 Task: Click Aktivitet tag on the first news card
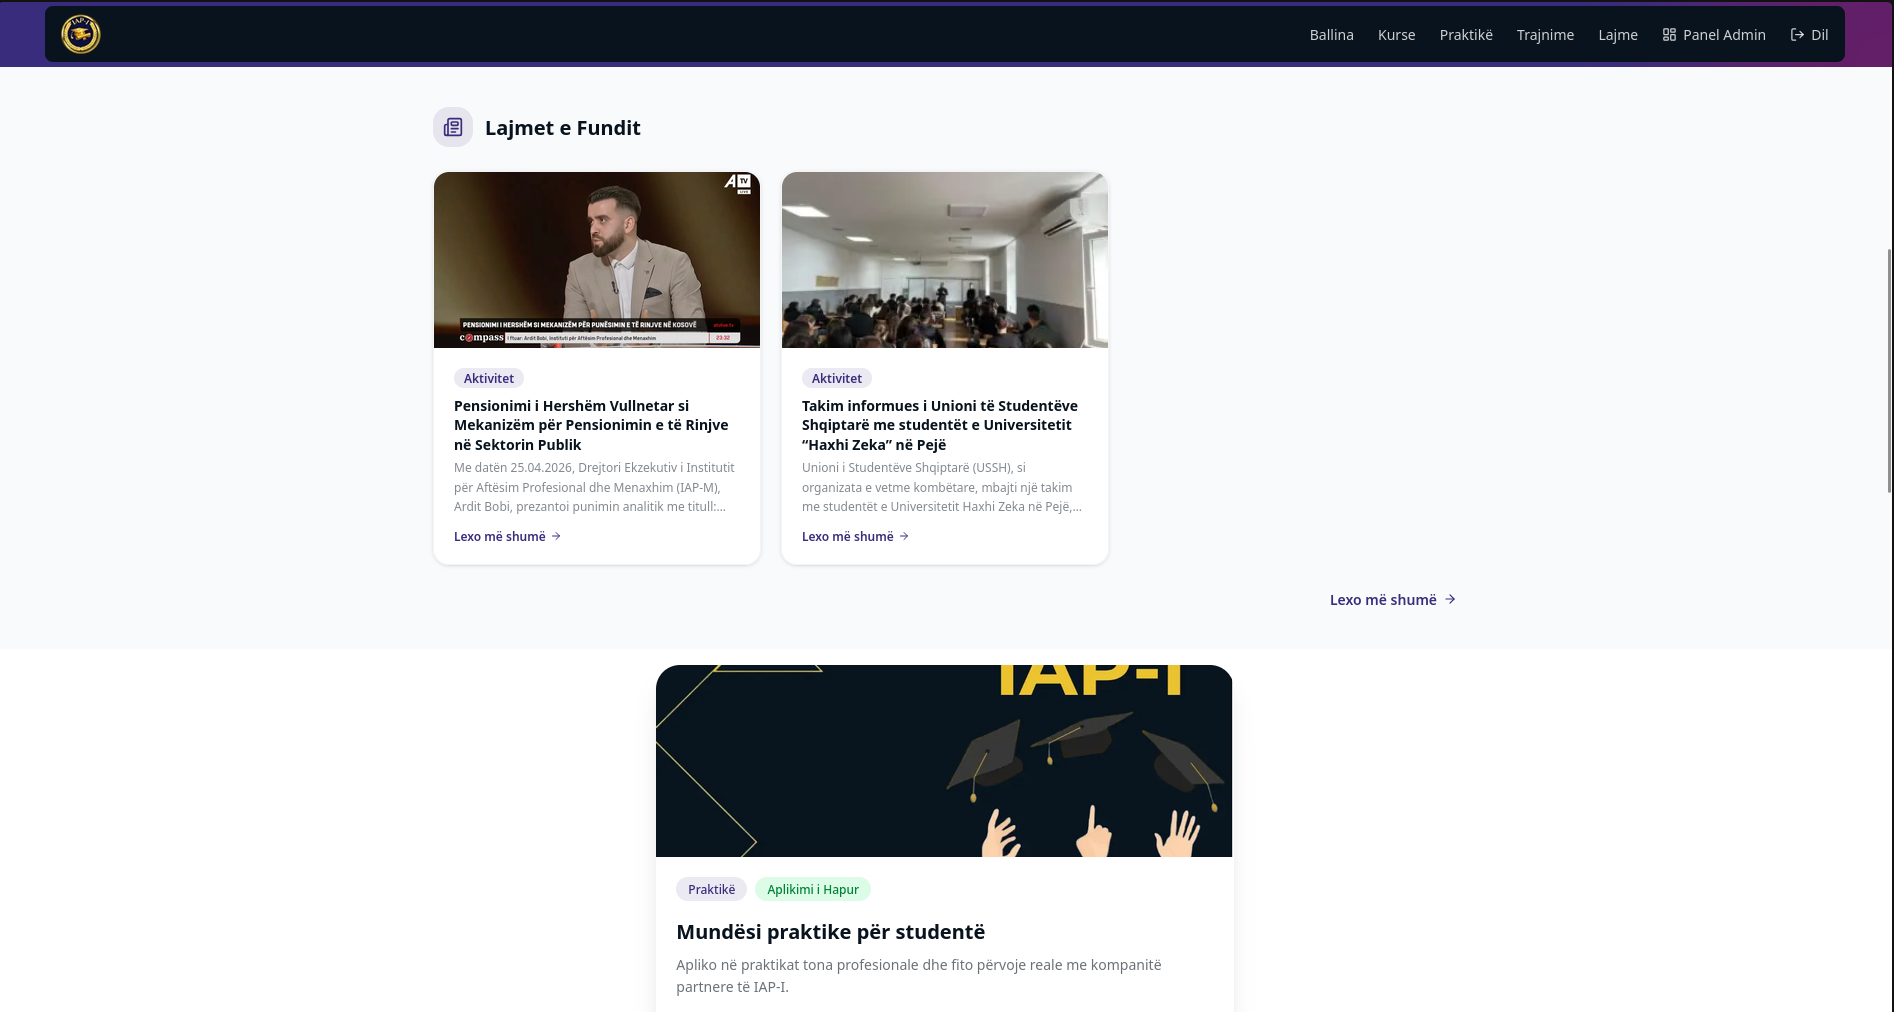[x=489, y=378]
